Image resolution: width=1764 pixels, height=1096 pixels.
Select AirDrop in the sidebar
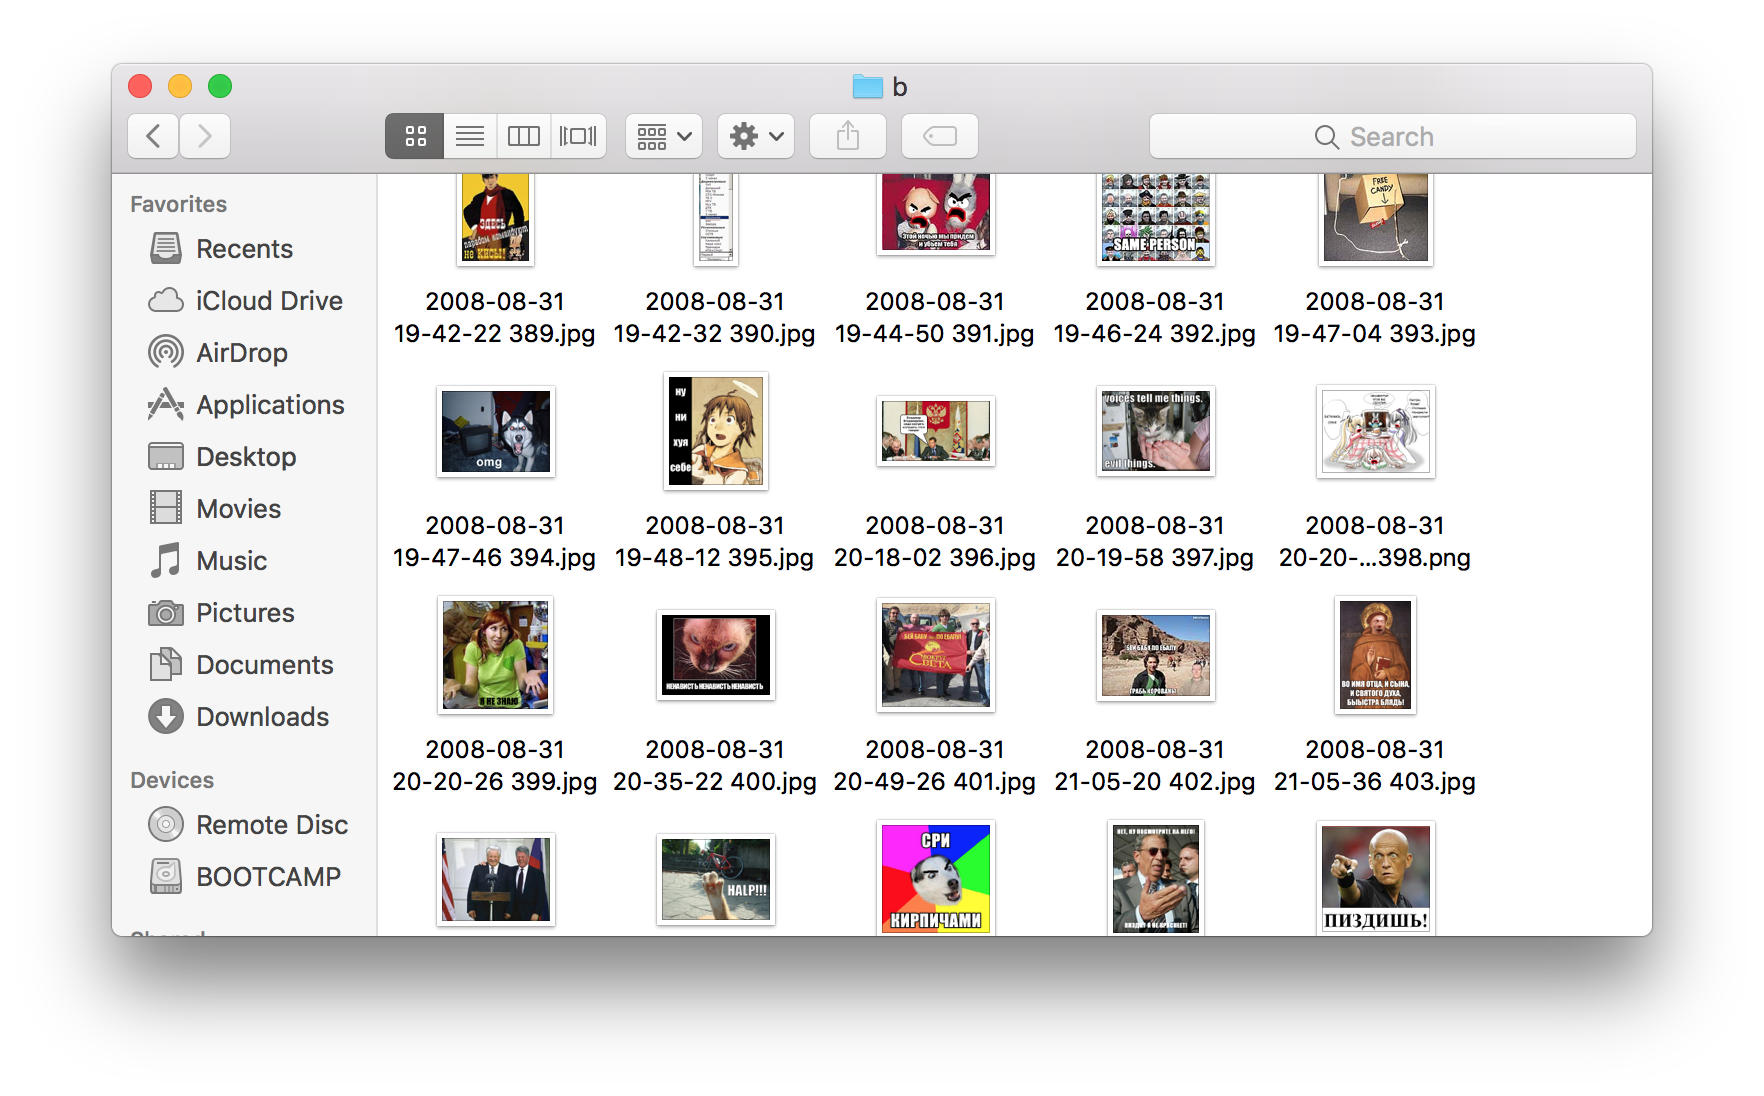pos(245,353)
